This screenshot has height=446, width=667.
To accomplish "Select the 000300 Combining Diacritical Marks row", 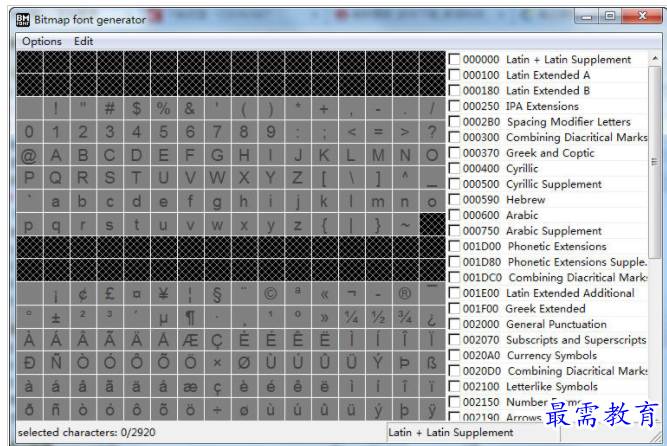I will pos(547,137).
